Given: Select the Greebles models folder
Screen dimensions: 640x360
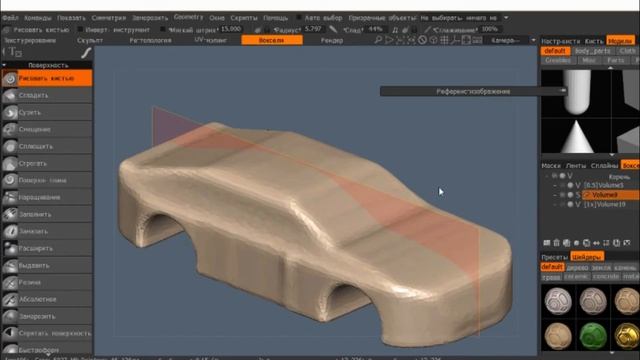Looking at the screenshot, I should (558, 60).
